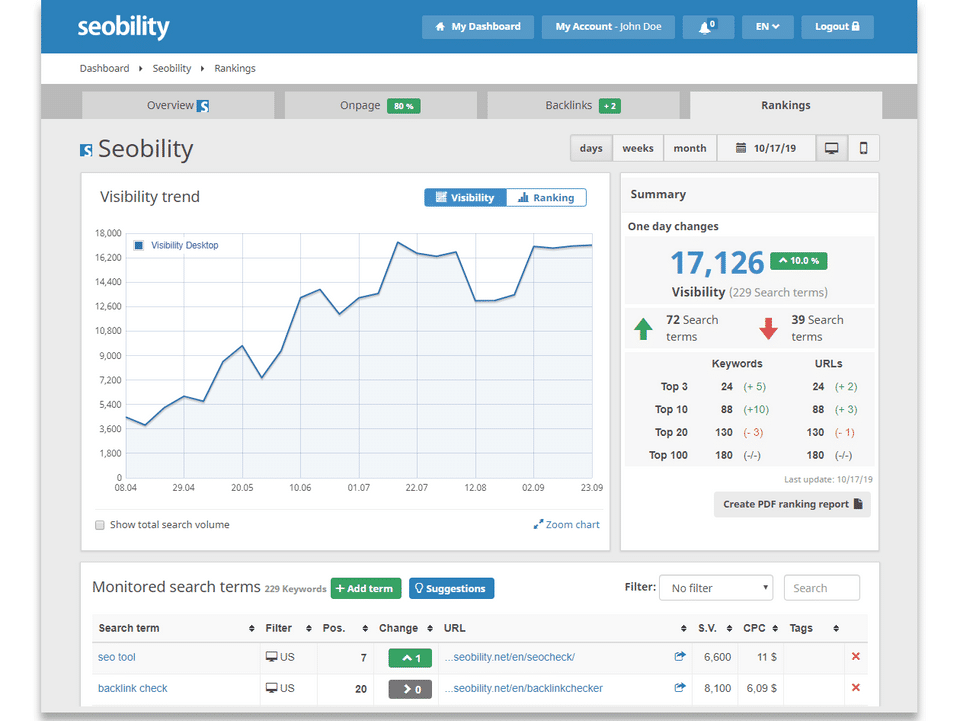Click the red down arrow icon
The width and height of the screenshot is (960, 721).
tap(768, 329)
